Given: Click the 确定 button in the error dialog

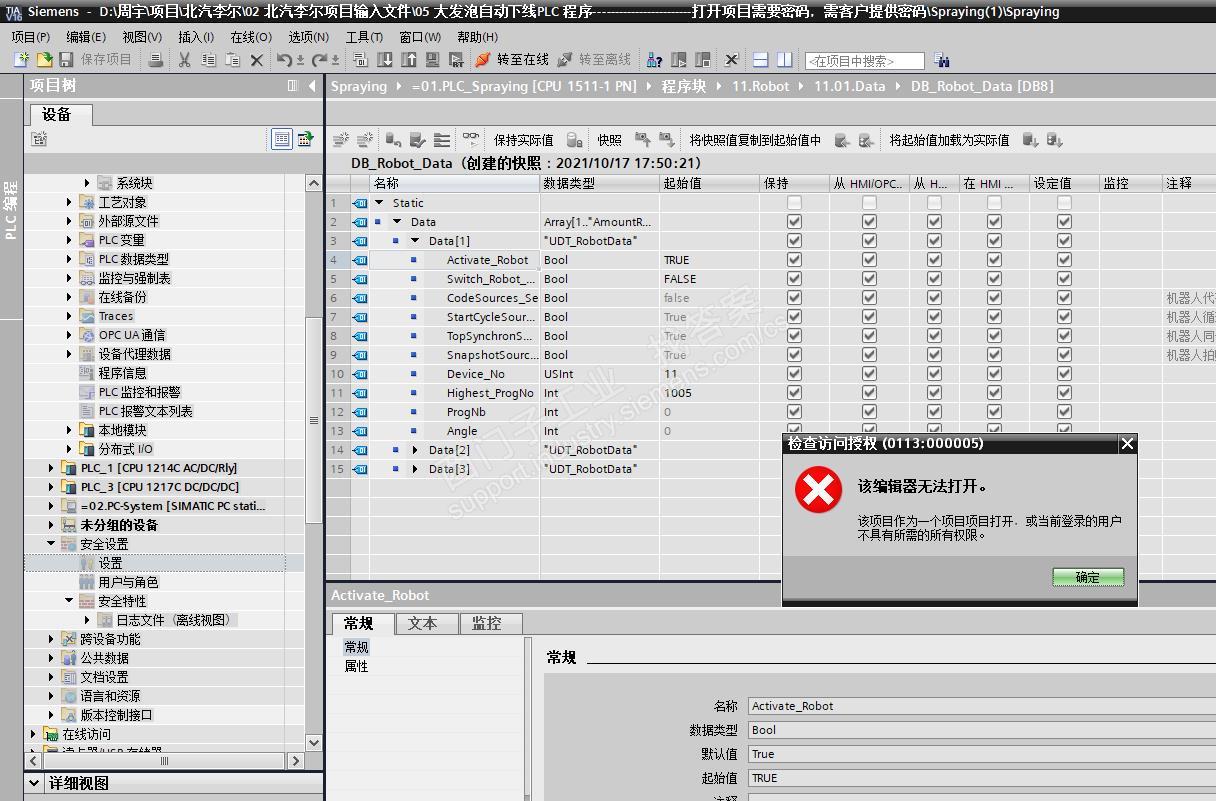Looking at the screenshot, I should [1088, 577].
